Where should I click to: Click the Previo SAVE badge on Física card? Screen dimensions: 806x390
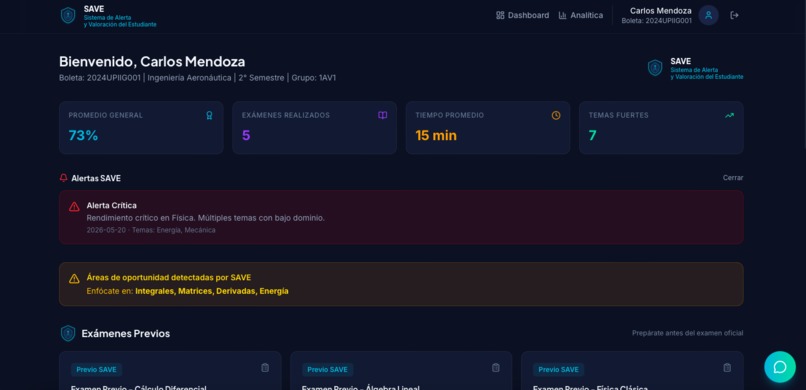tap(558, 369)
